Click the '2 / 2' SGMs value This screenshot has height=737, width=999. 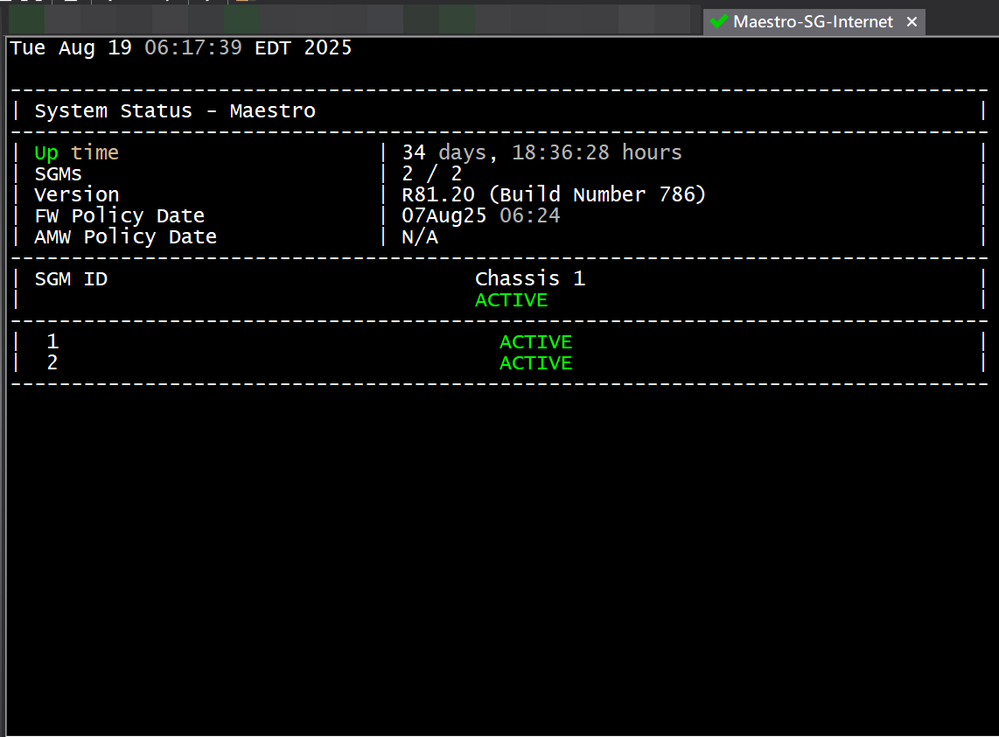431,174
